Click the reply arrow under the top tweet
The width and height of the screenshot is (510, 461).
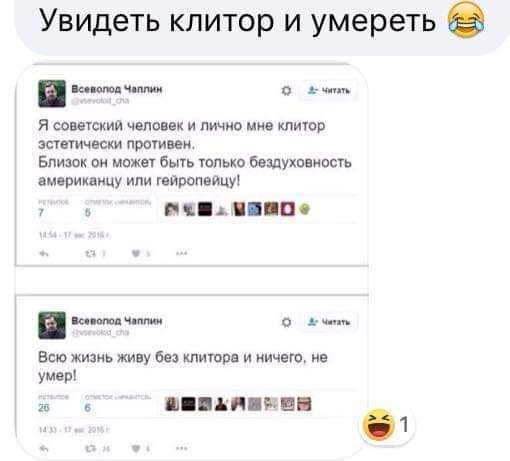pyautogui.click(x=44, y=254)
